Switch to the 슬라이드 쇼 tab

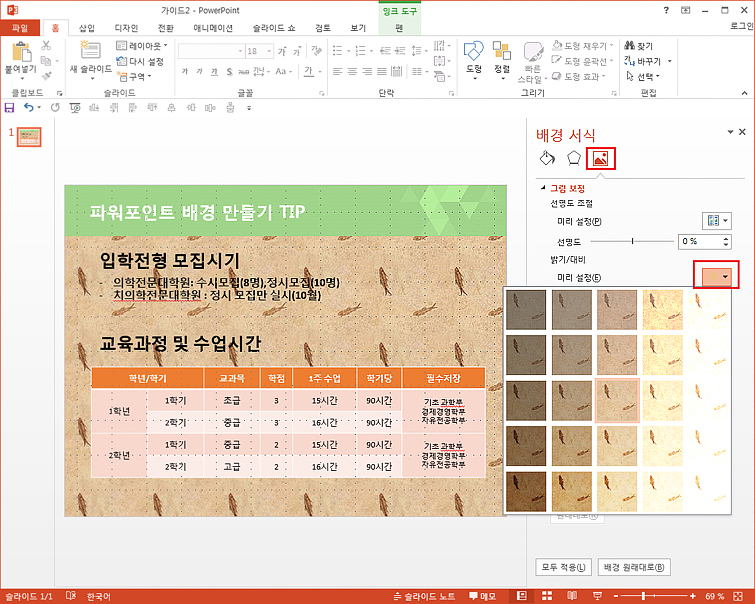point(274,28)
